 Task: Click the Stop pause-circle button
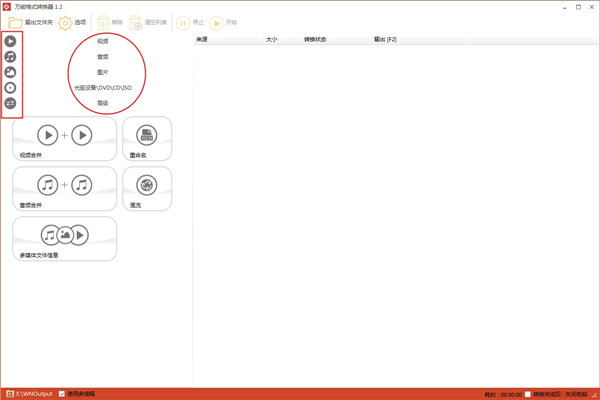pyautogui.click(x=183, y=23)
